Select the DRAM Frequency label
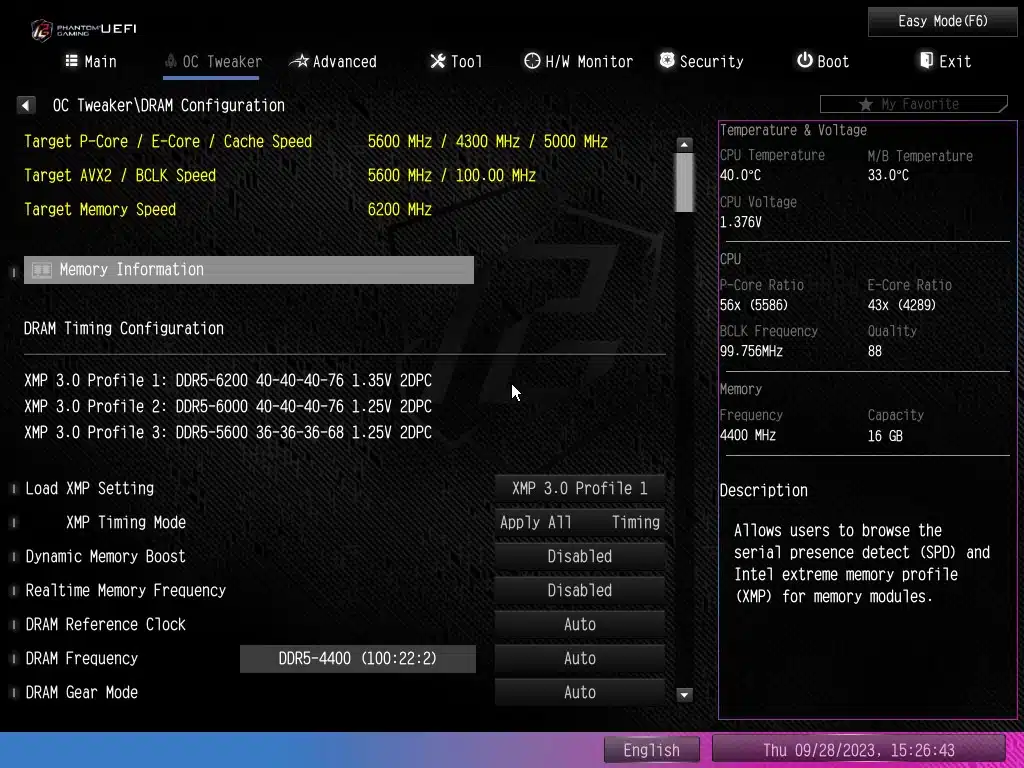Viewport: 1024px width, 768px height. pos(82,658)
